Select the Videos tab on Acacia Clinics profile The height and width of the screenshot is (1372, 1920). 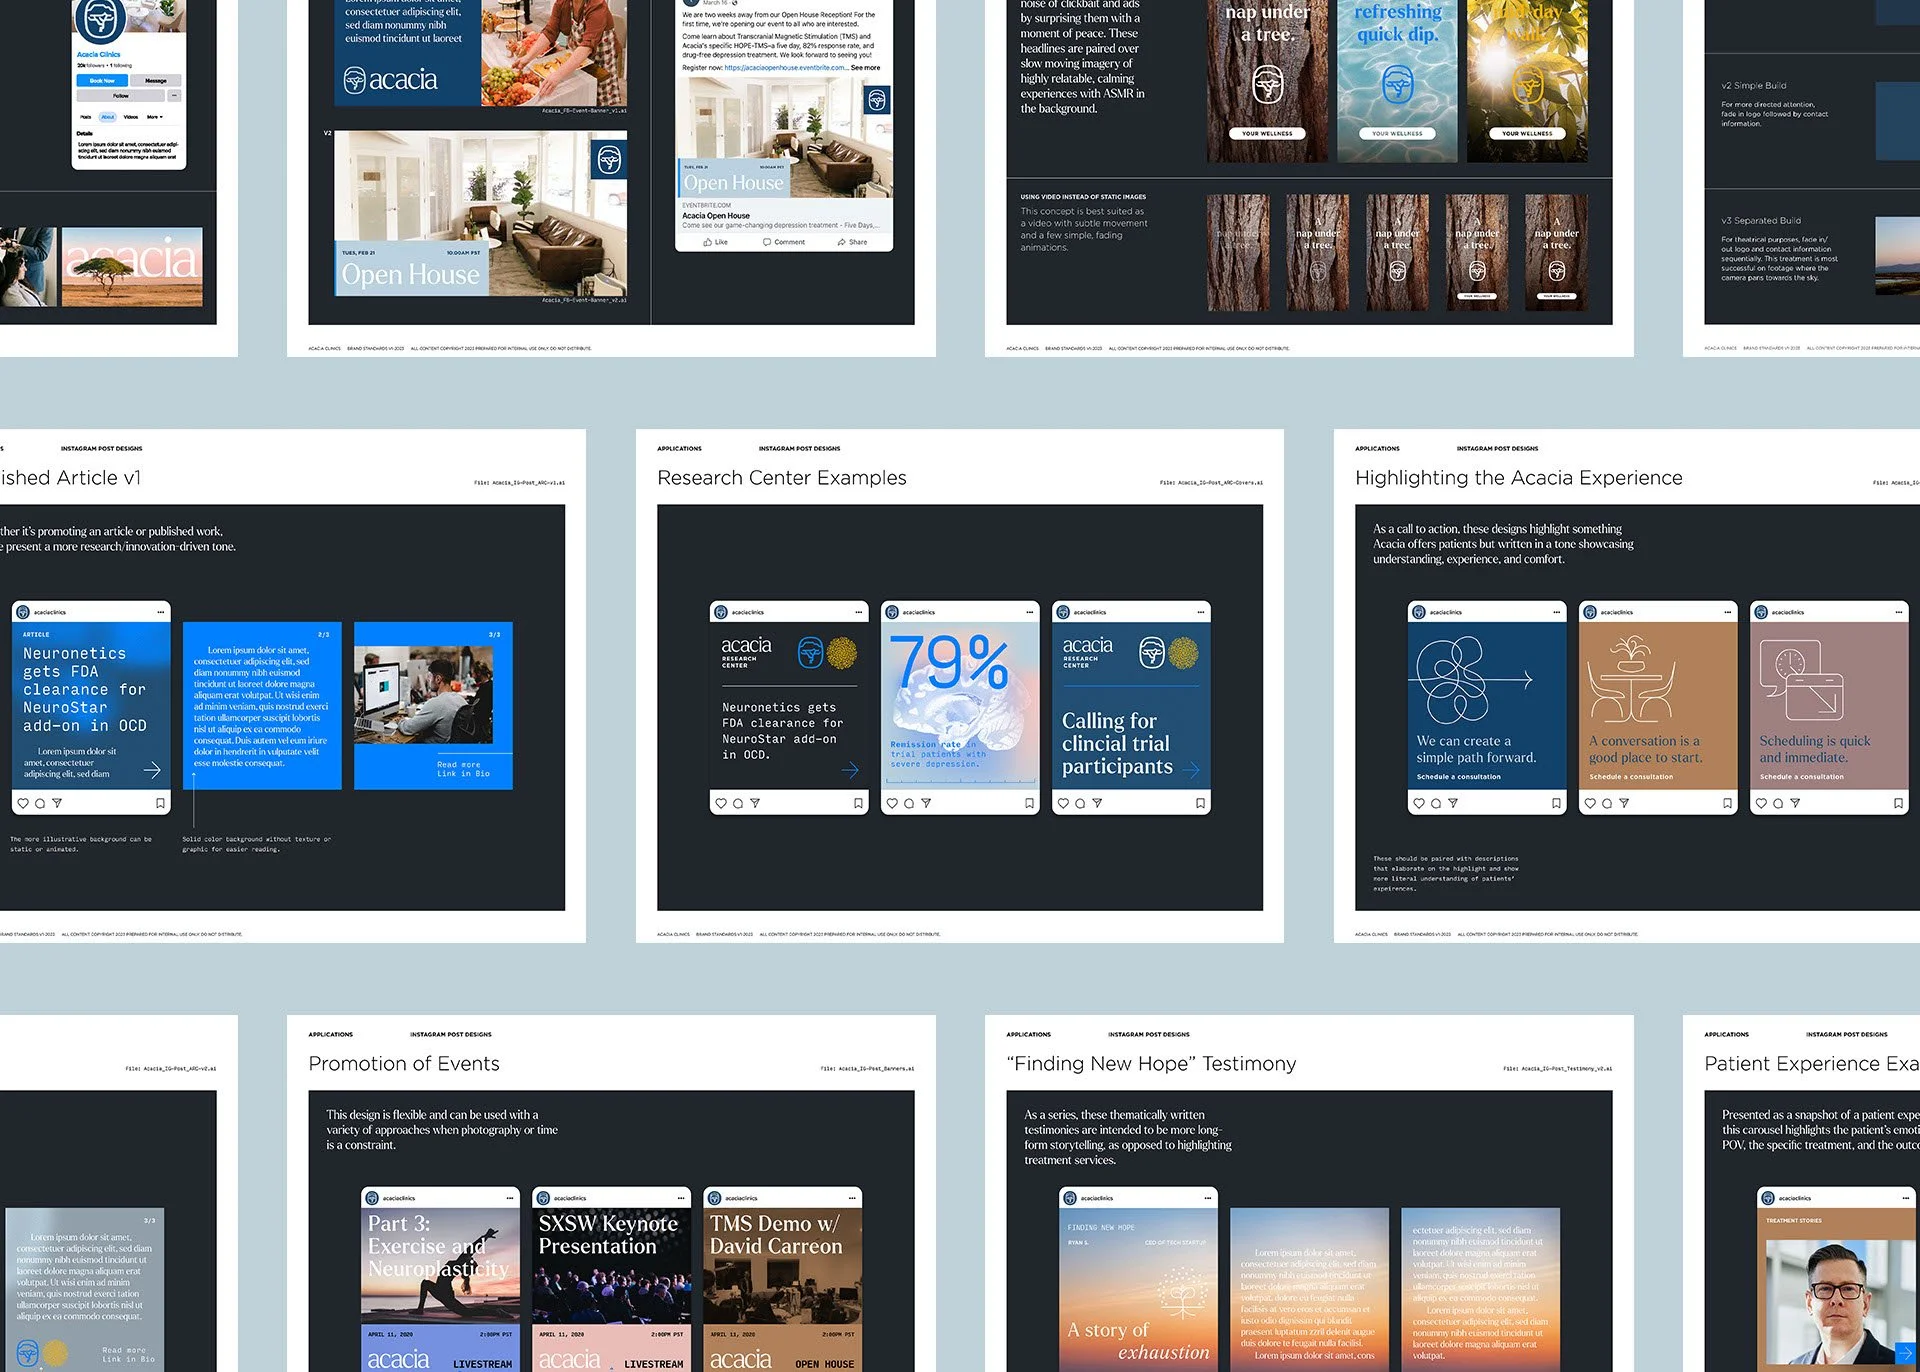pos(131,117)
